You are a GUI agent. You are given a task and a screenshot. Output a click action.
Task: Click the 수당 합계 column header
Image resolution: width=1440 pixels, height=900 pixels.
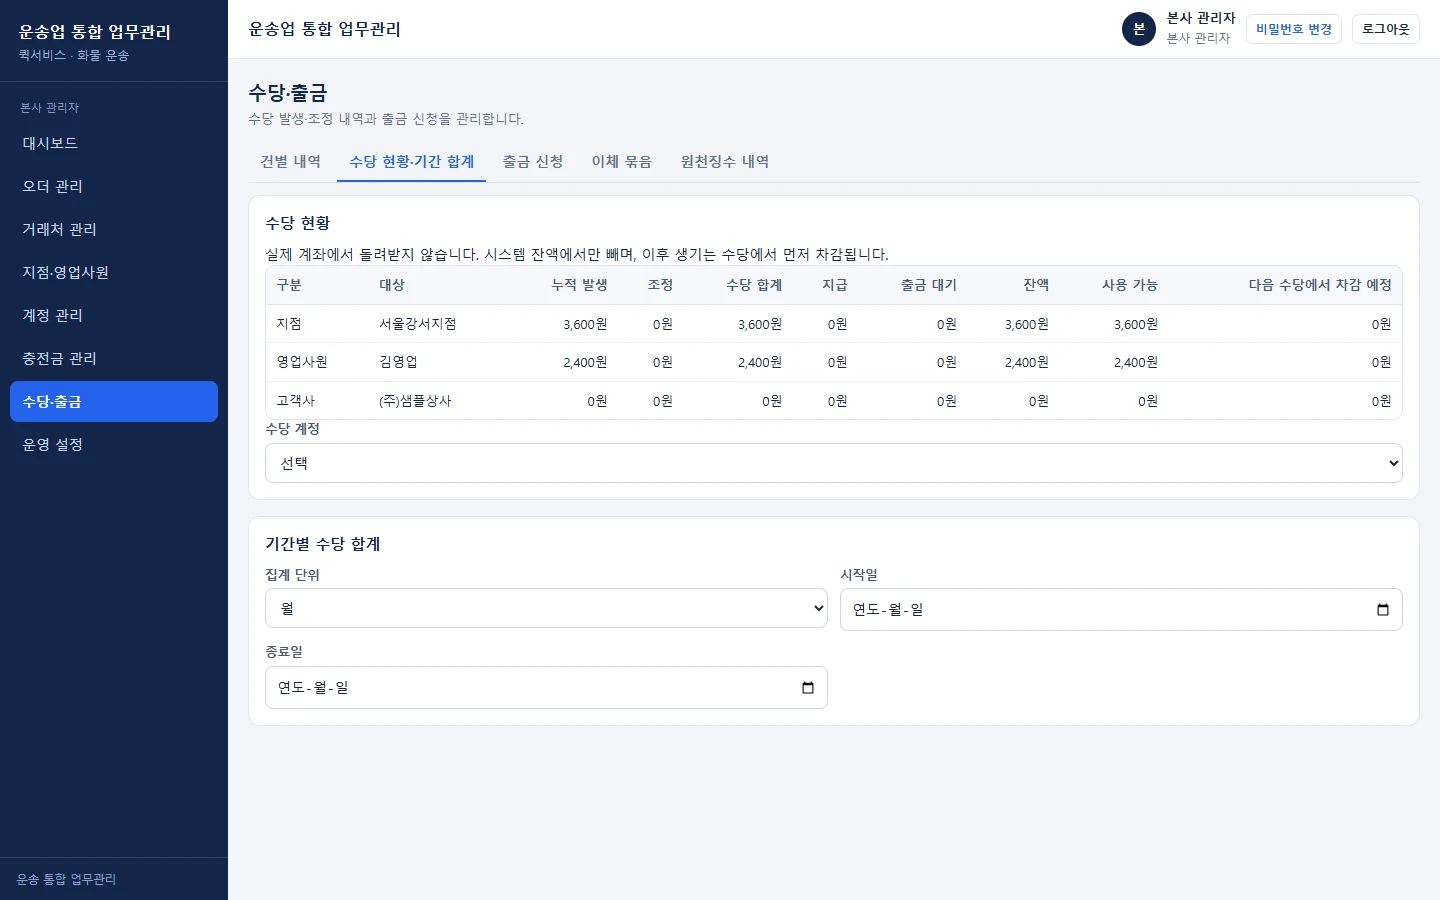[x=754, y=285]
